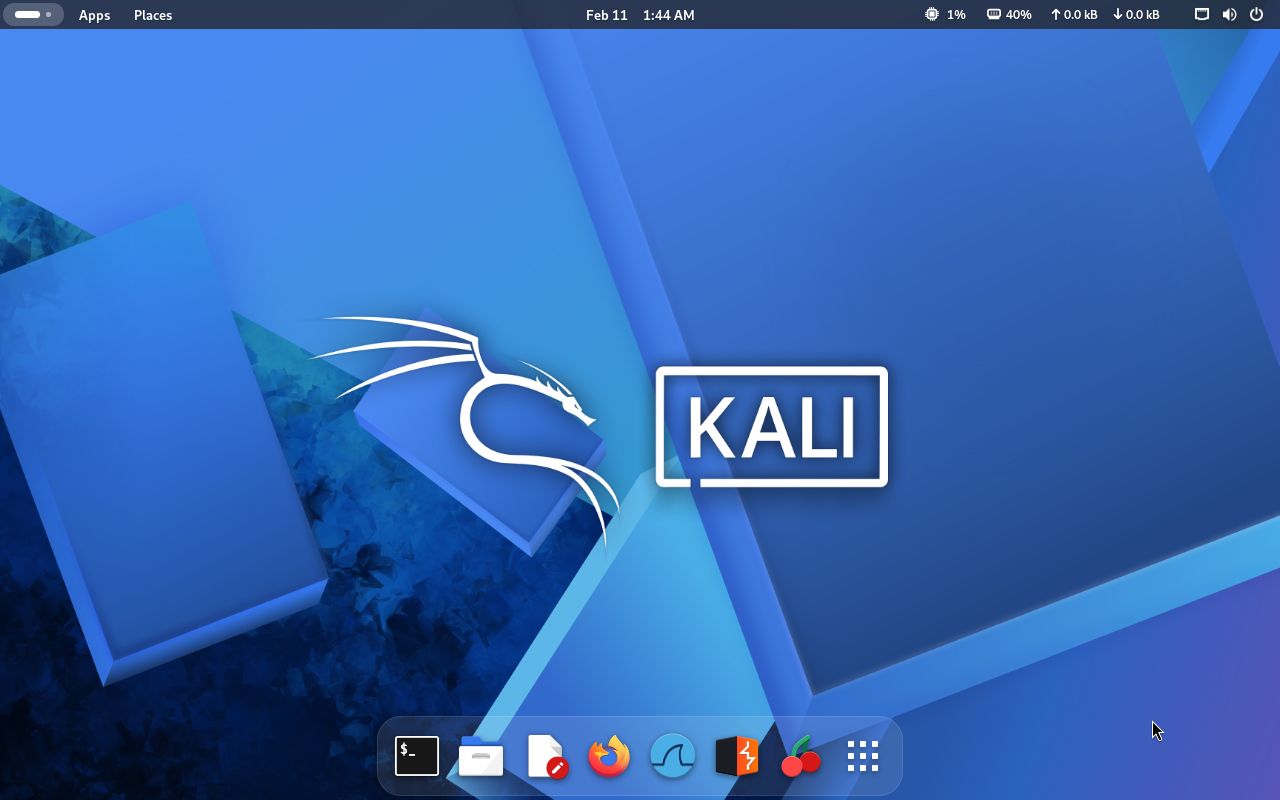Open the Apps menu

[x=94, y=15]
